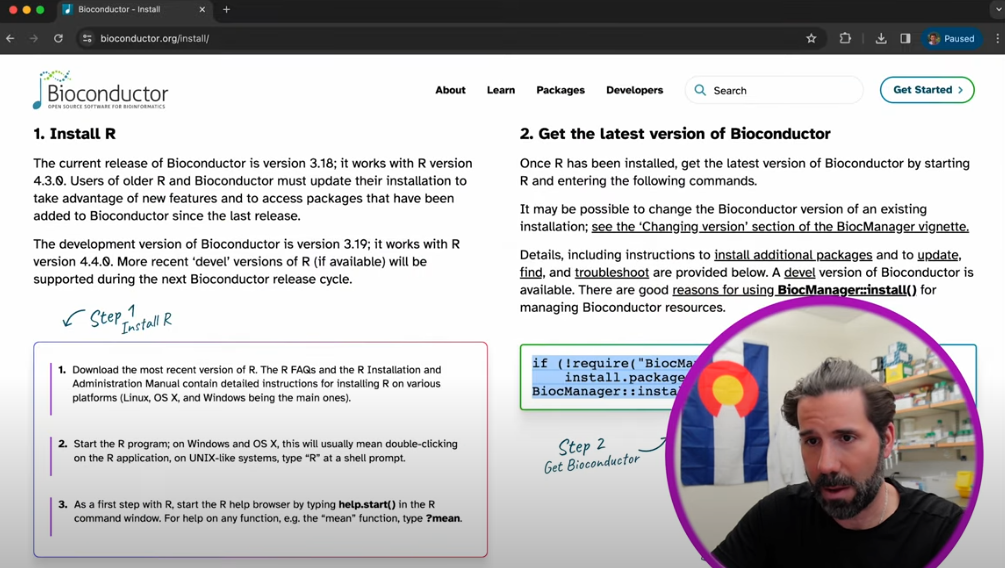The image size is (1005, 568).
Task: Click the Get Started button
Action: pyautogui.click(x=927, y=90)
